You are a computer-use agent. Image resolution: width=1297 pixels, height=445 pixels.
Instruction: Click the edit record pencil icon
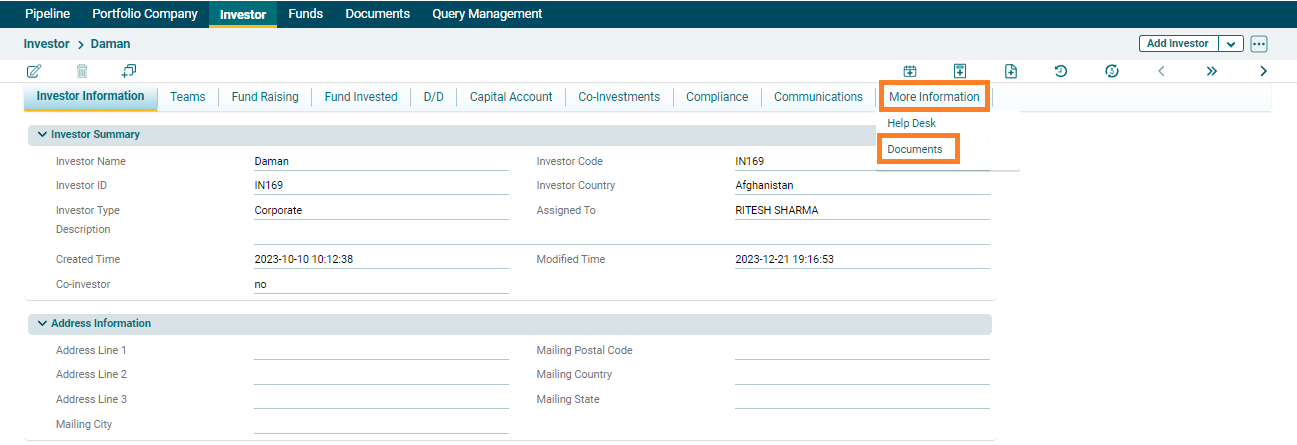coord(34,71)
